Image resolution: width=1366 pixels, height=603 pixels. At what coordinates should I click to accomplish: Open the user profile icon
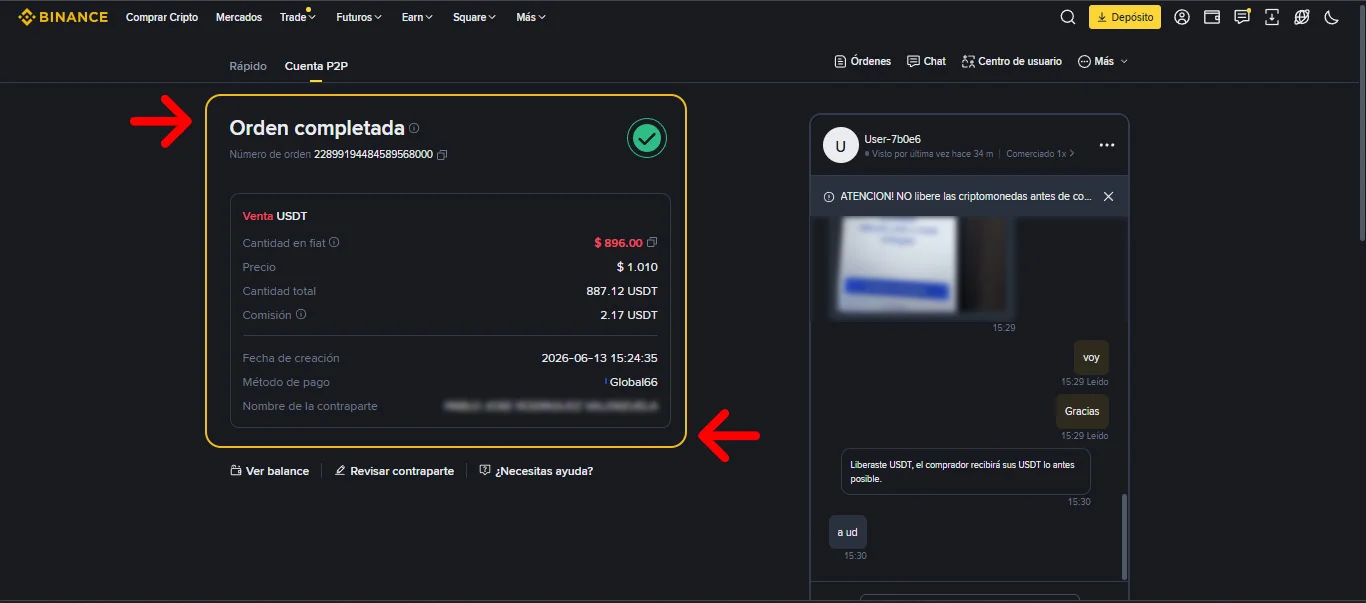click(x=1182, y=17)
